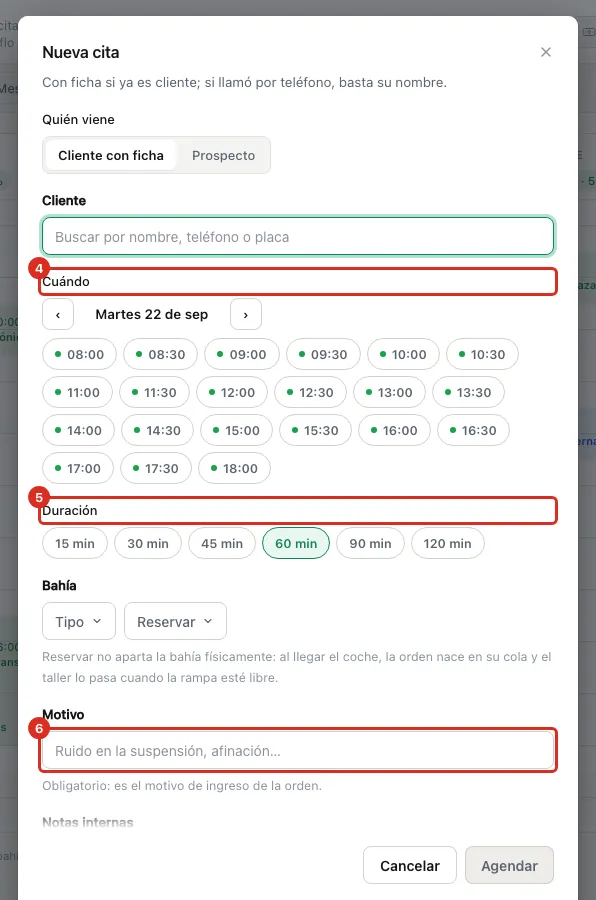Select the Cliente con ficha tab

111,156
